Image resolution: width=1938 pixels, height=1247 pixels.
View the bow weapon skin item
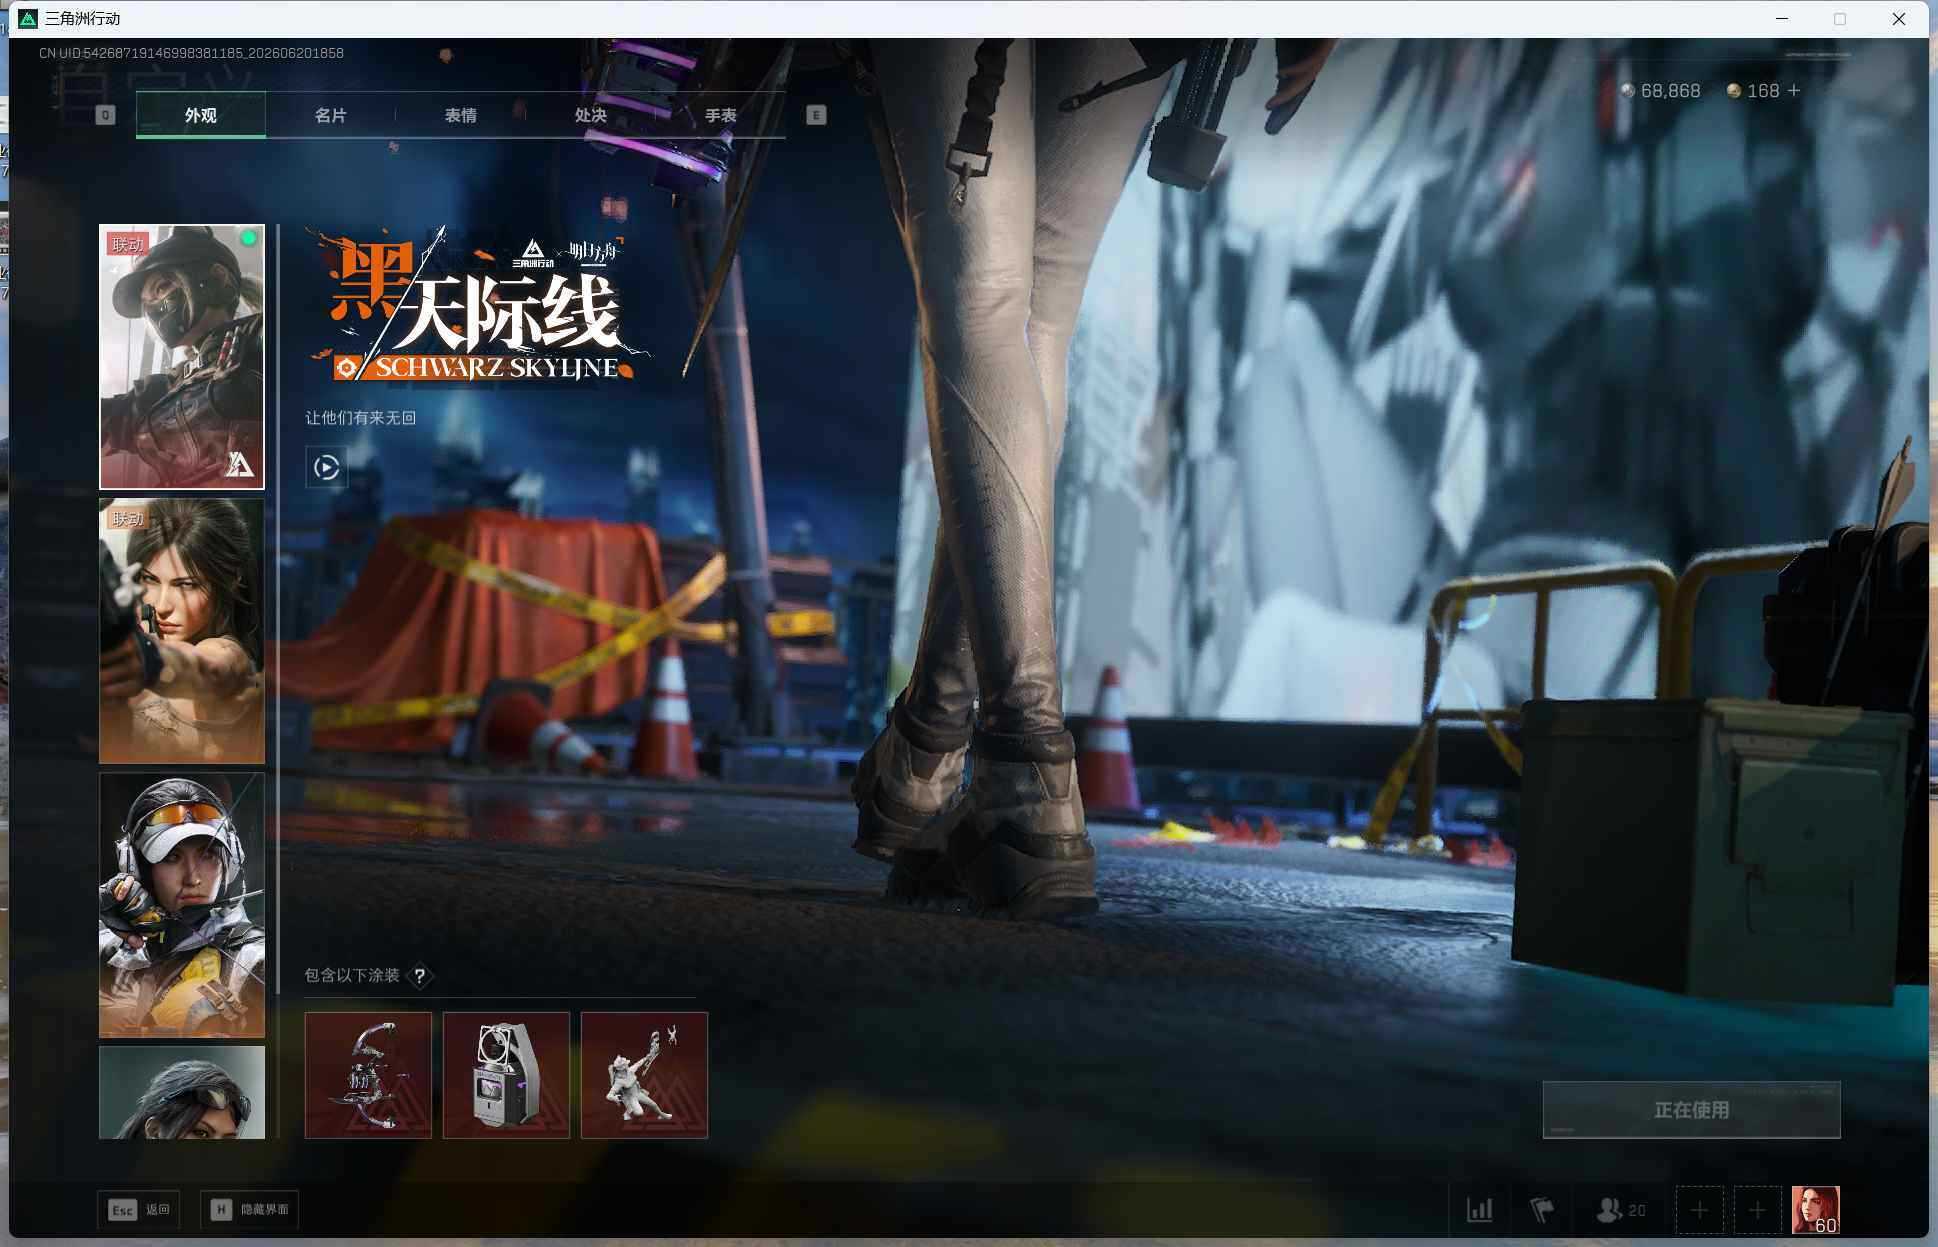[368, 1075]
